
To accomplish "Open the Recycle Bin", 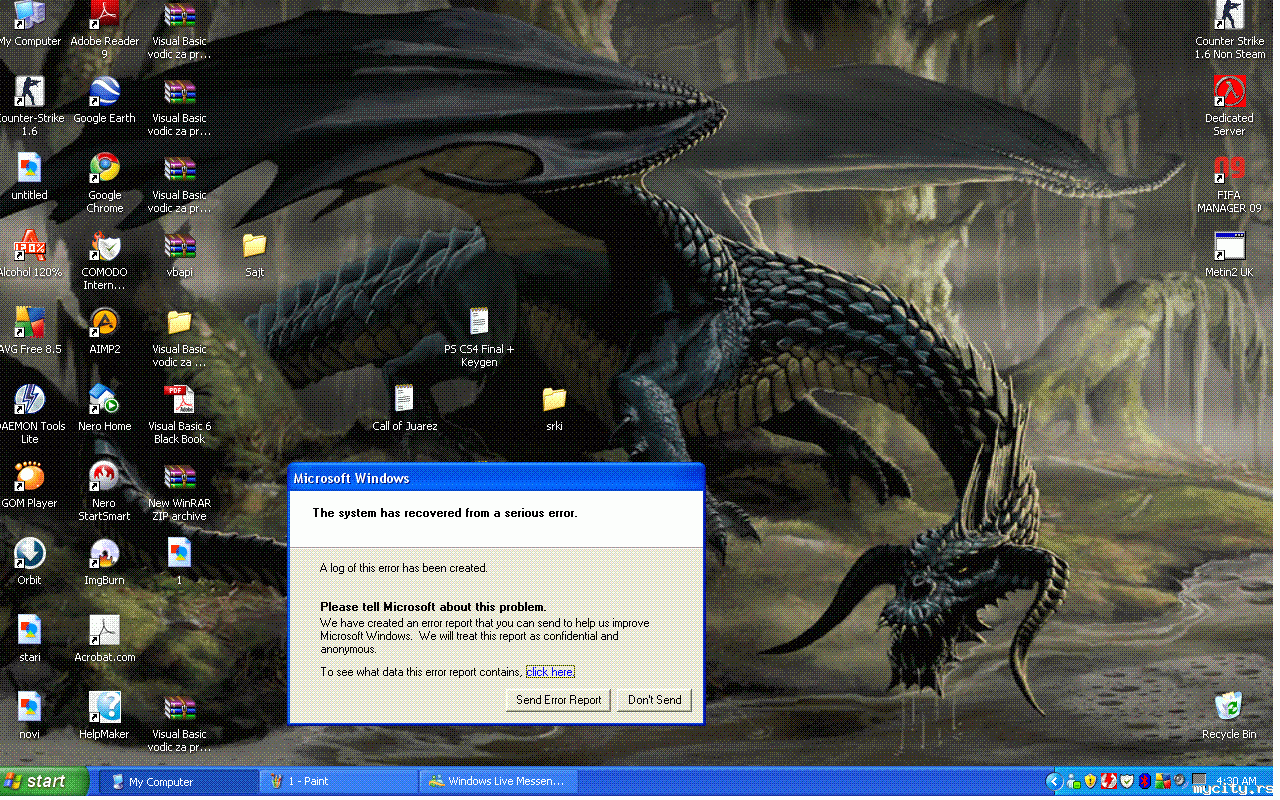I will click(x=1230, y=716).
